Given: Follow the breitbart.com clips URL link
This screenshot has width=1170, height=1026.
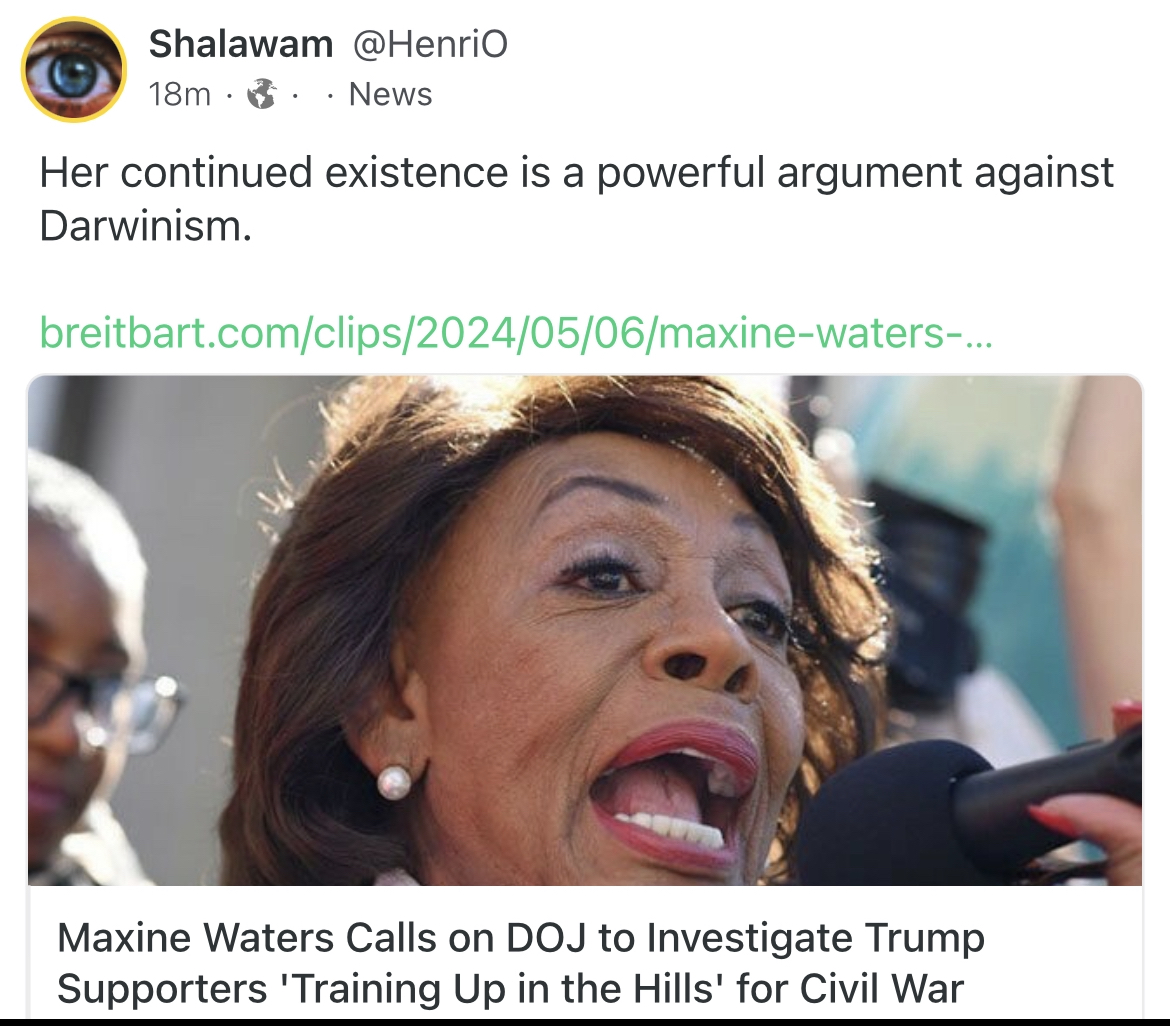Looking at the screenshot, I should (516, 333).
